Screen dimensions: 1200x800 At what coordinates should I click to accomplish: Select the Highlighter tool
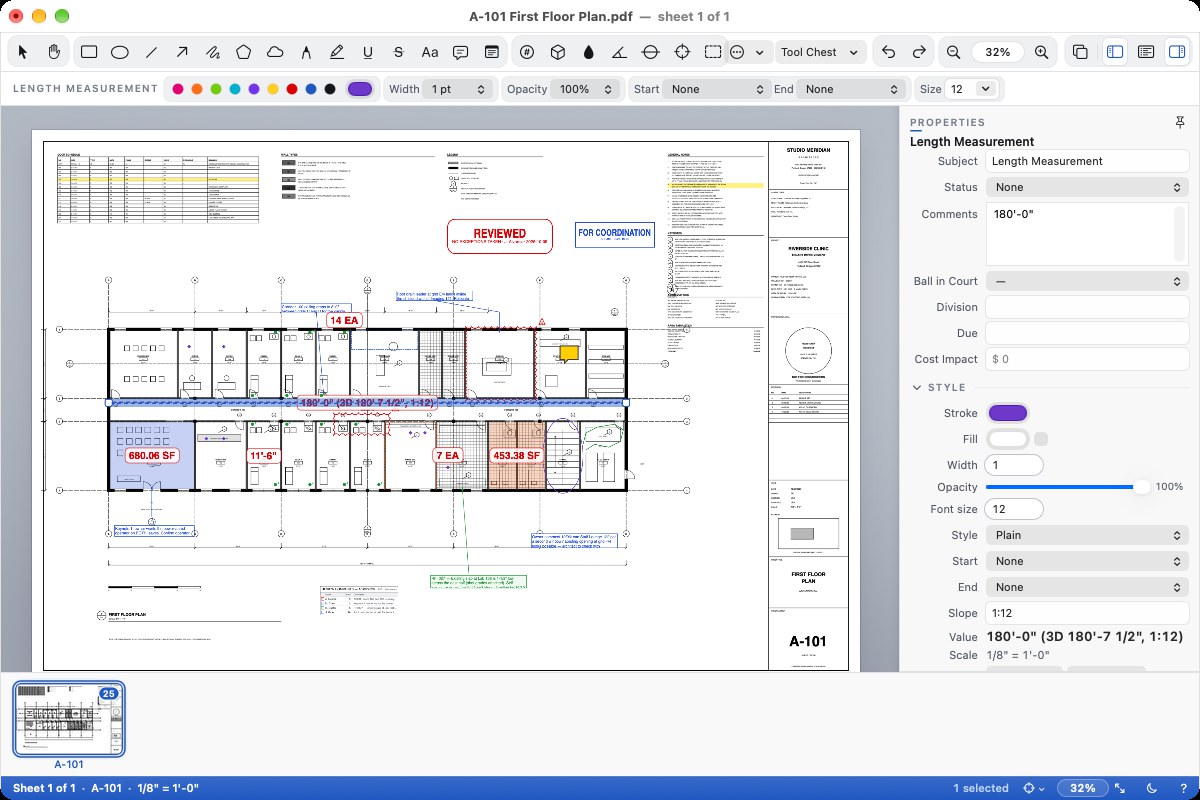(337, 52)
